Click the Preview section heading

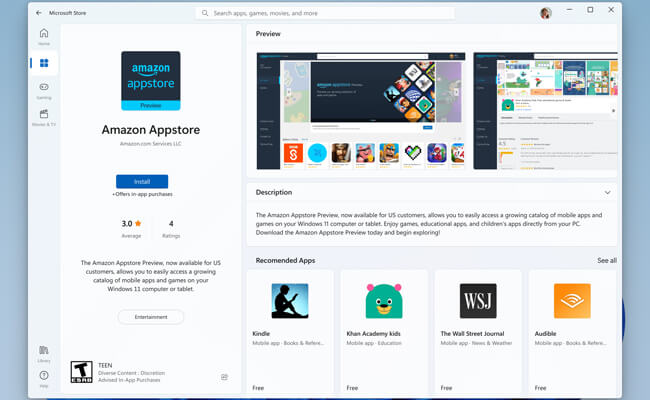[268, 34]
